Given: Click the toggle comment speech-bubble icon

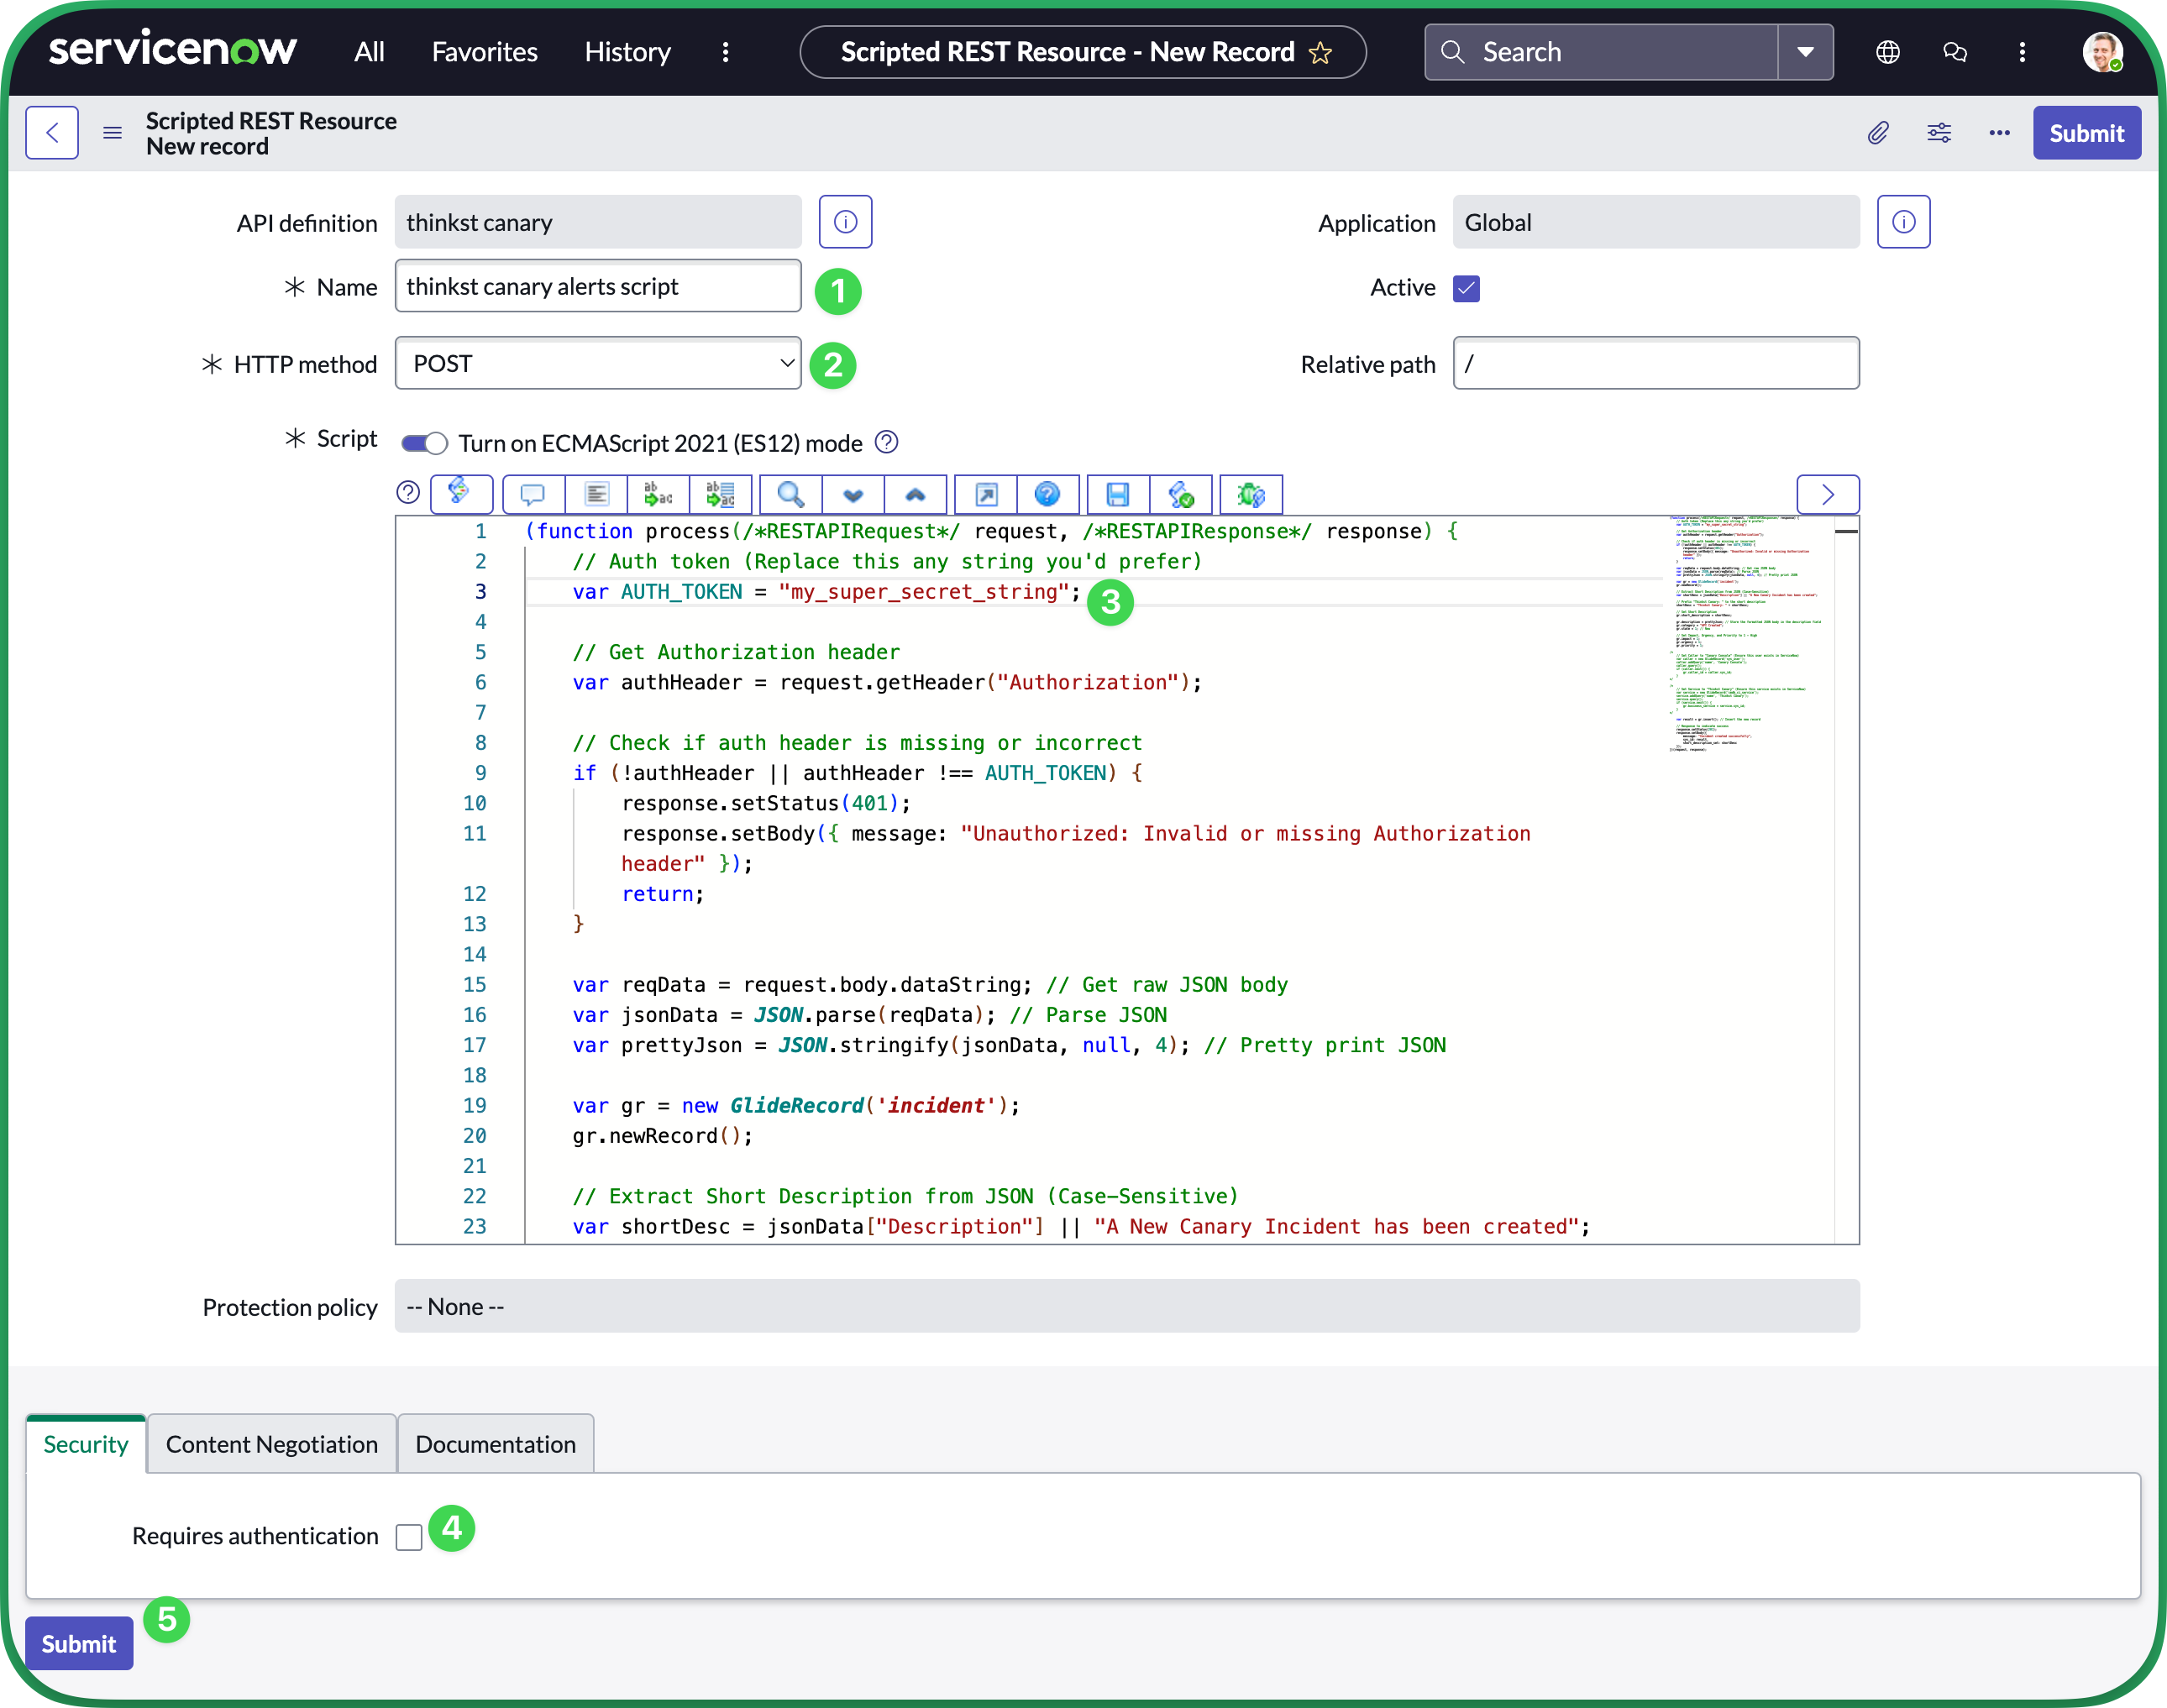Looking at the screenshot, I should pos(533,494).
